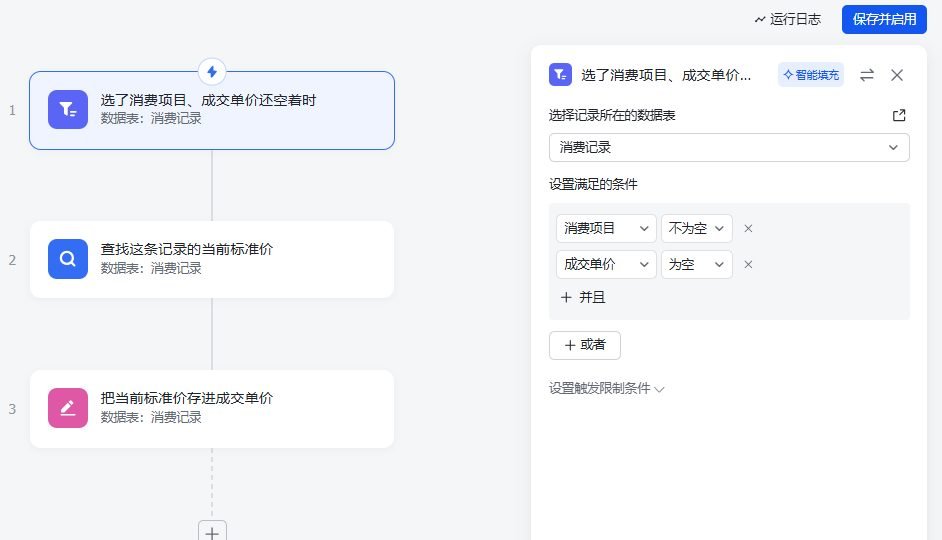Remove the 成交单价 condition row
The height and width of the screenshot is (540, 942).
coord(748,264)
